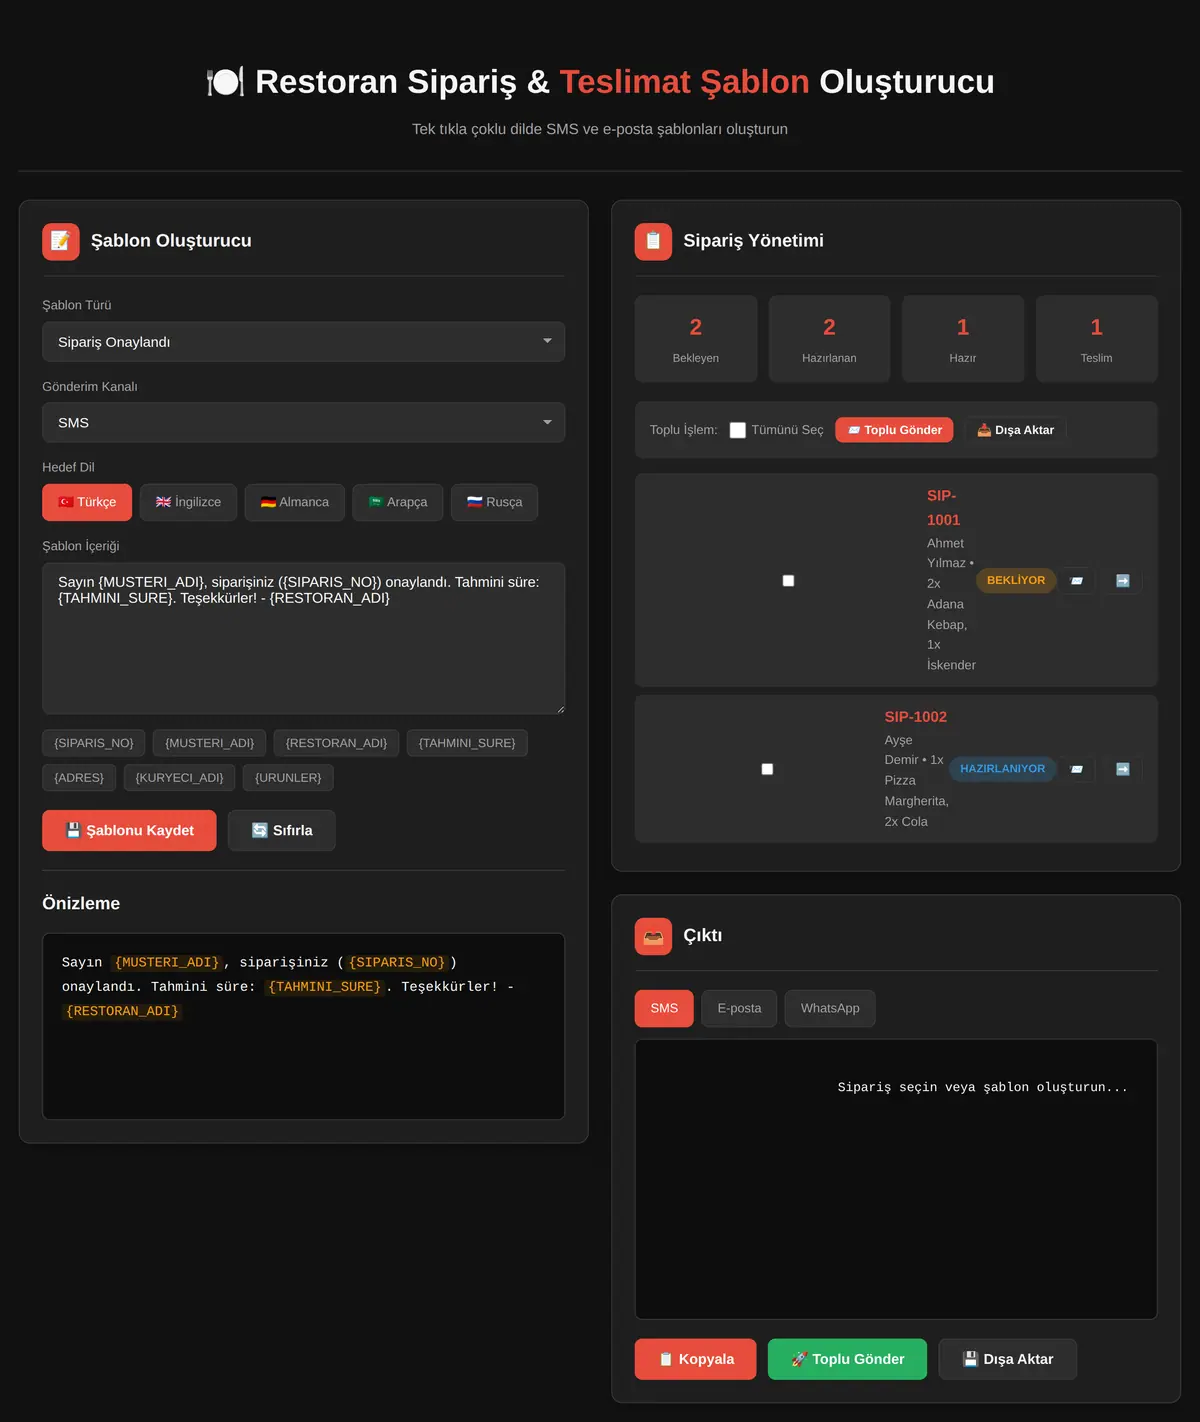Insert the {URUNLER} variable chip
1200x1422 pixels.
click(288, 778)
